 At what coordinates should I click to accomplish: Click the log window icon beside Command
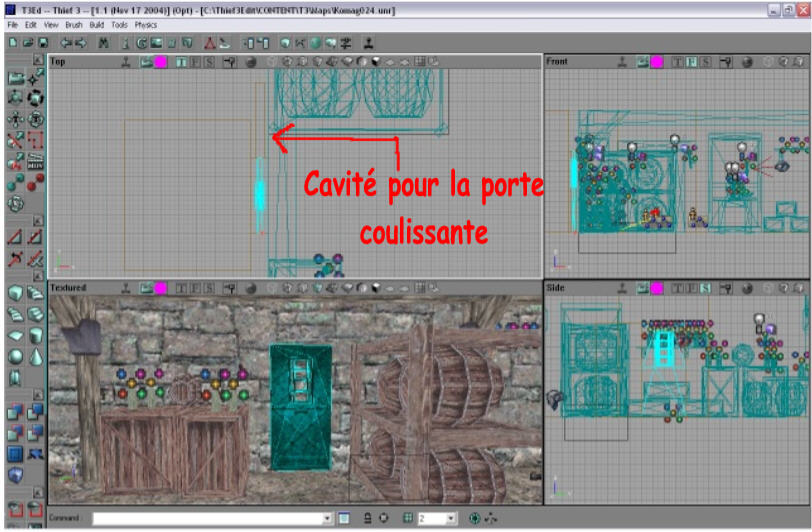pos(344,518)
